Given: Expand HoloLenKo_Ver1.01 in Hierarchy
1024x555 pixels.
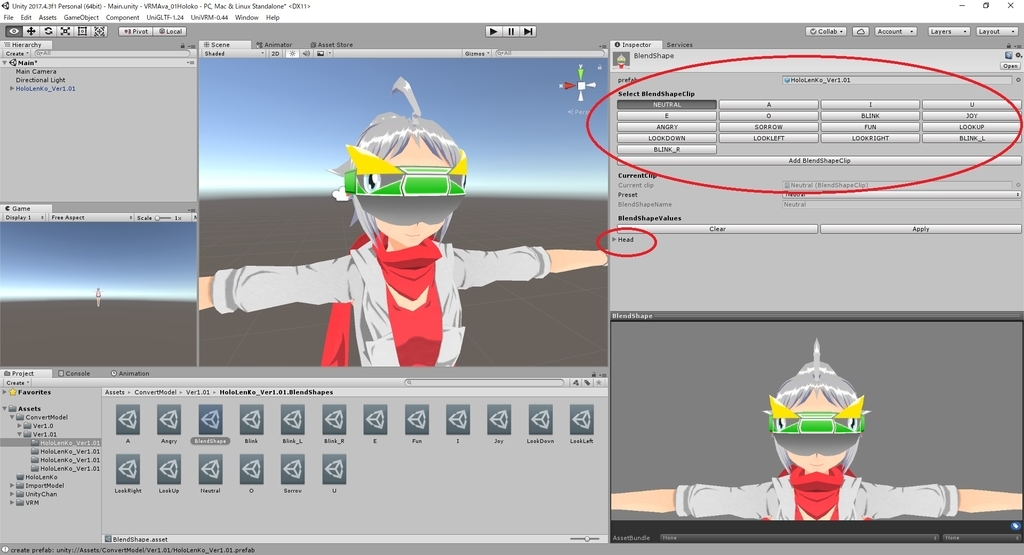Looking at the screenshot, I should (x=11, y=88).
